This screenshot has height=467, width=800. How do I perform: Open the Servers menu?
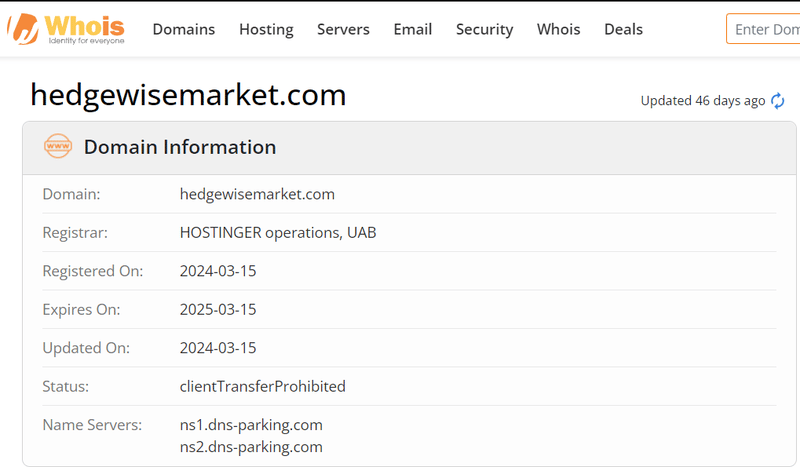pos(343,30)
